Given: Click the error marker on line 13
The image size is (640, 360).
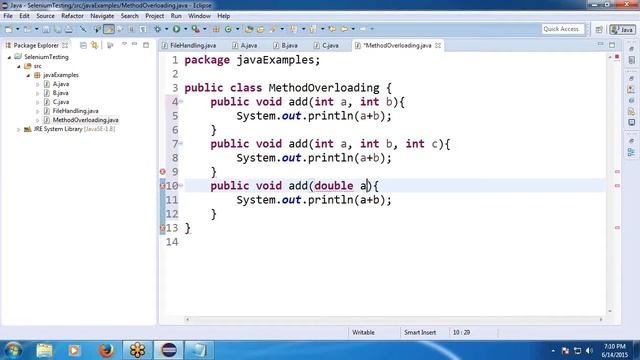Looking at the screenshot, I should (162, 228).
